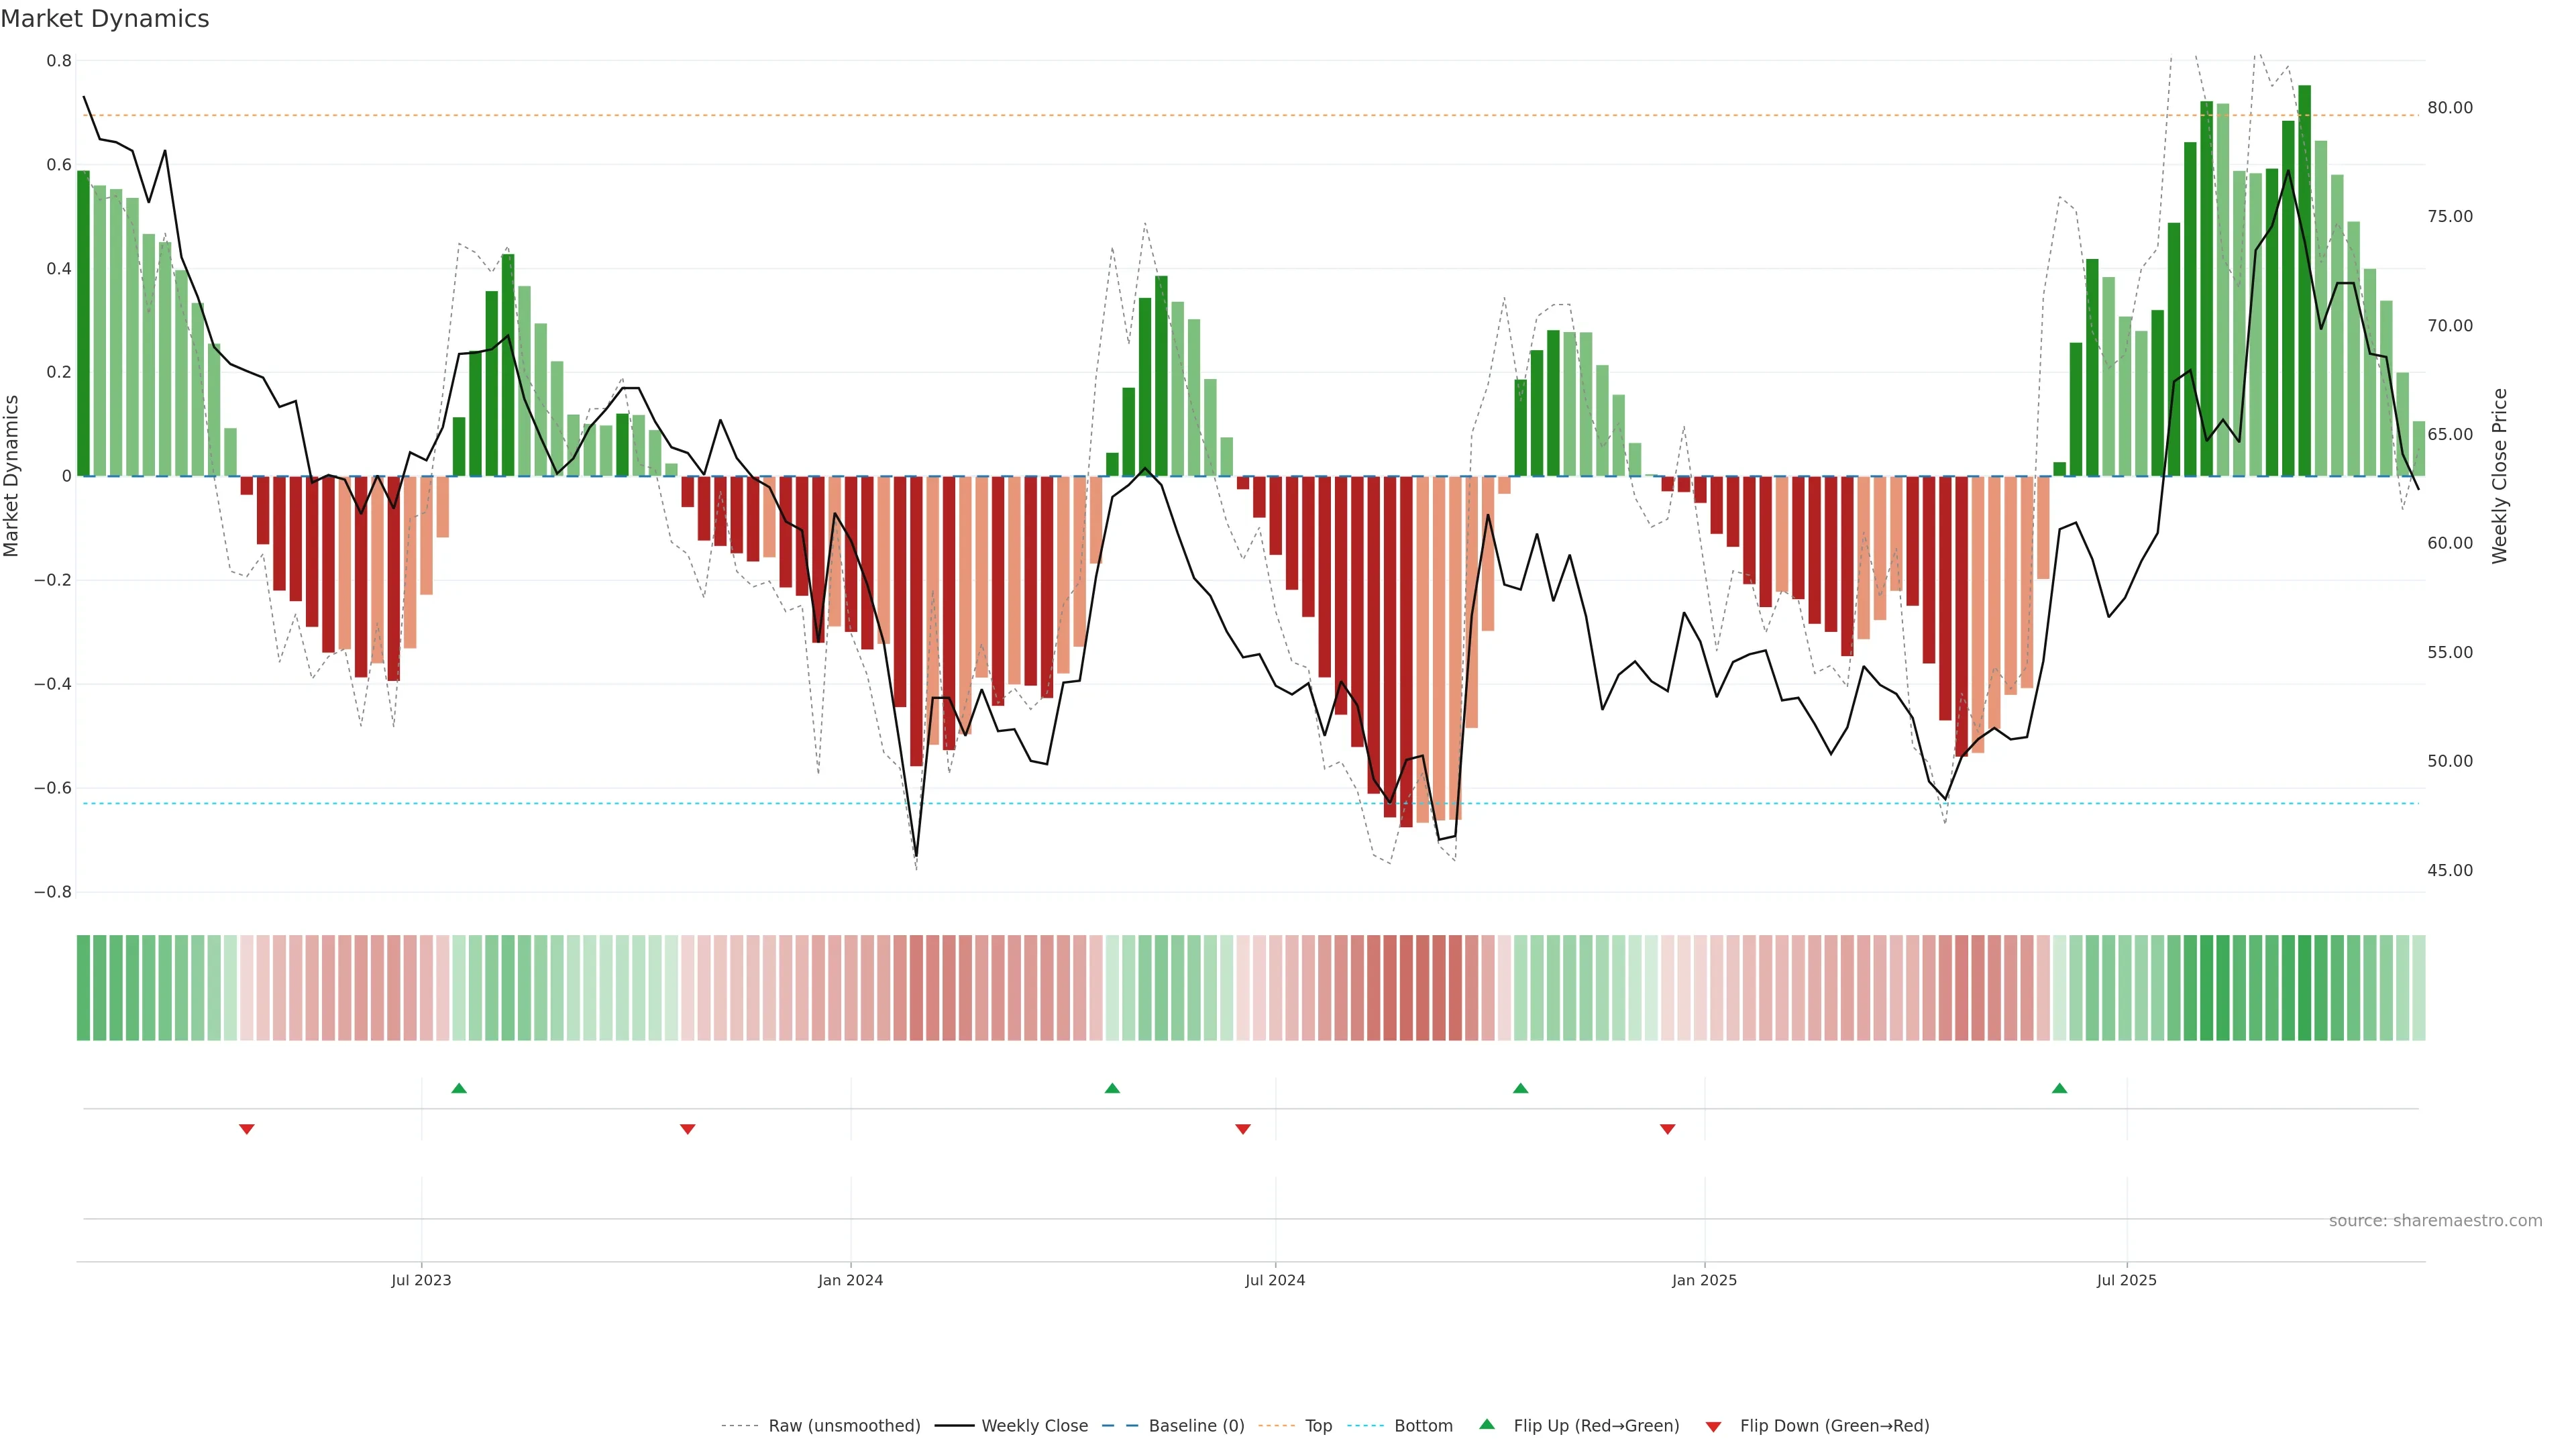This screenshot has width=2576, height=1449.
Task: Toggle the Weekly Close legend entry
Action: pos(1034,1426)
